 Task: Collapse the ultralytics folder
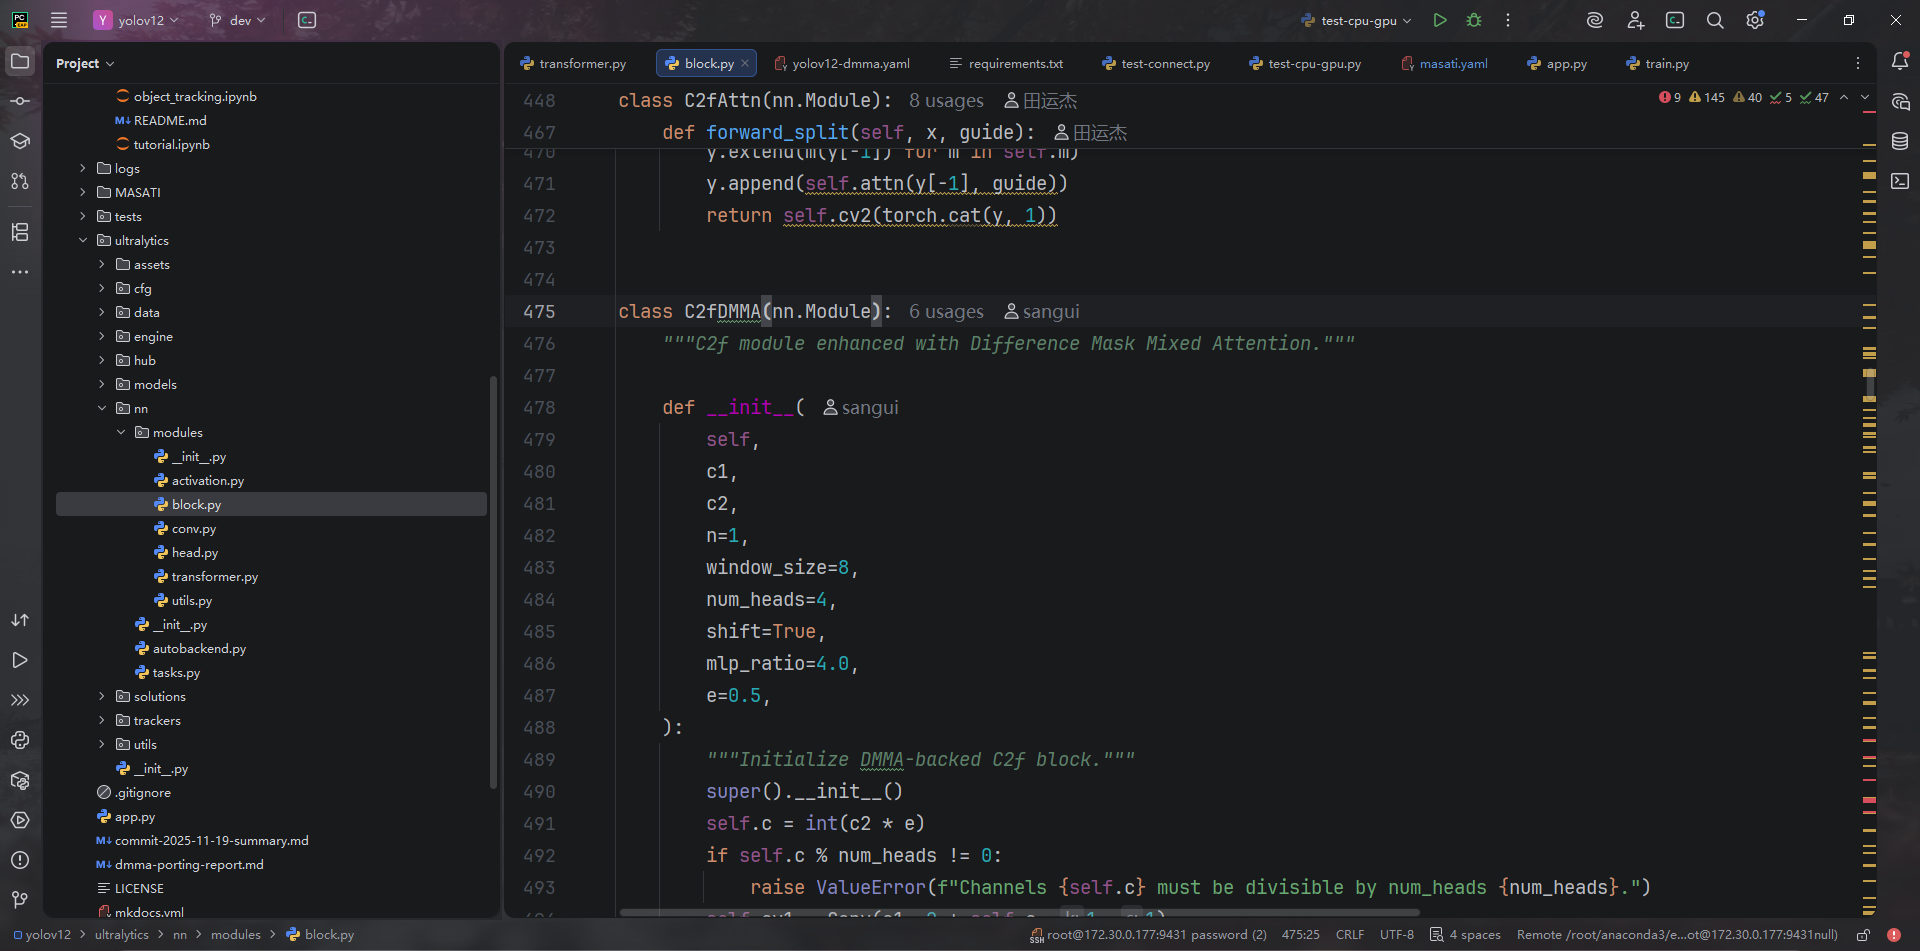[x=83, y=241]
